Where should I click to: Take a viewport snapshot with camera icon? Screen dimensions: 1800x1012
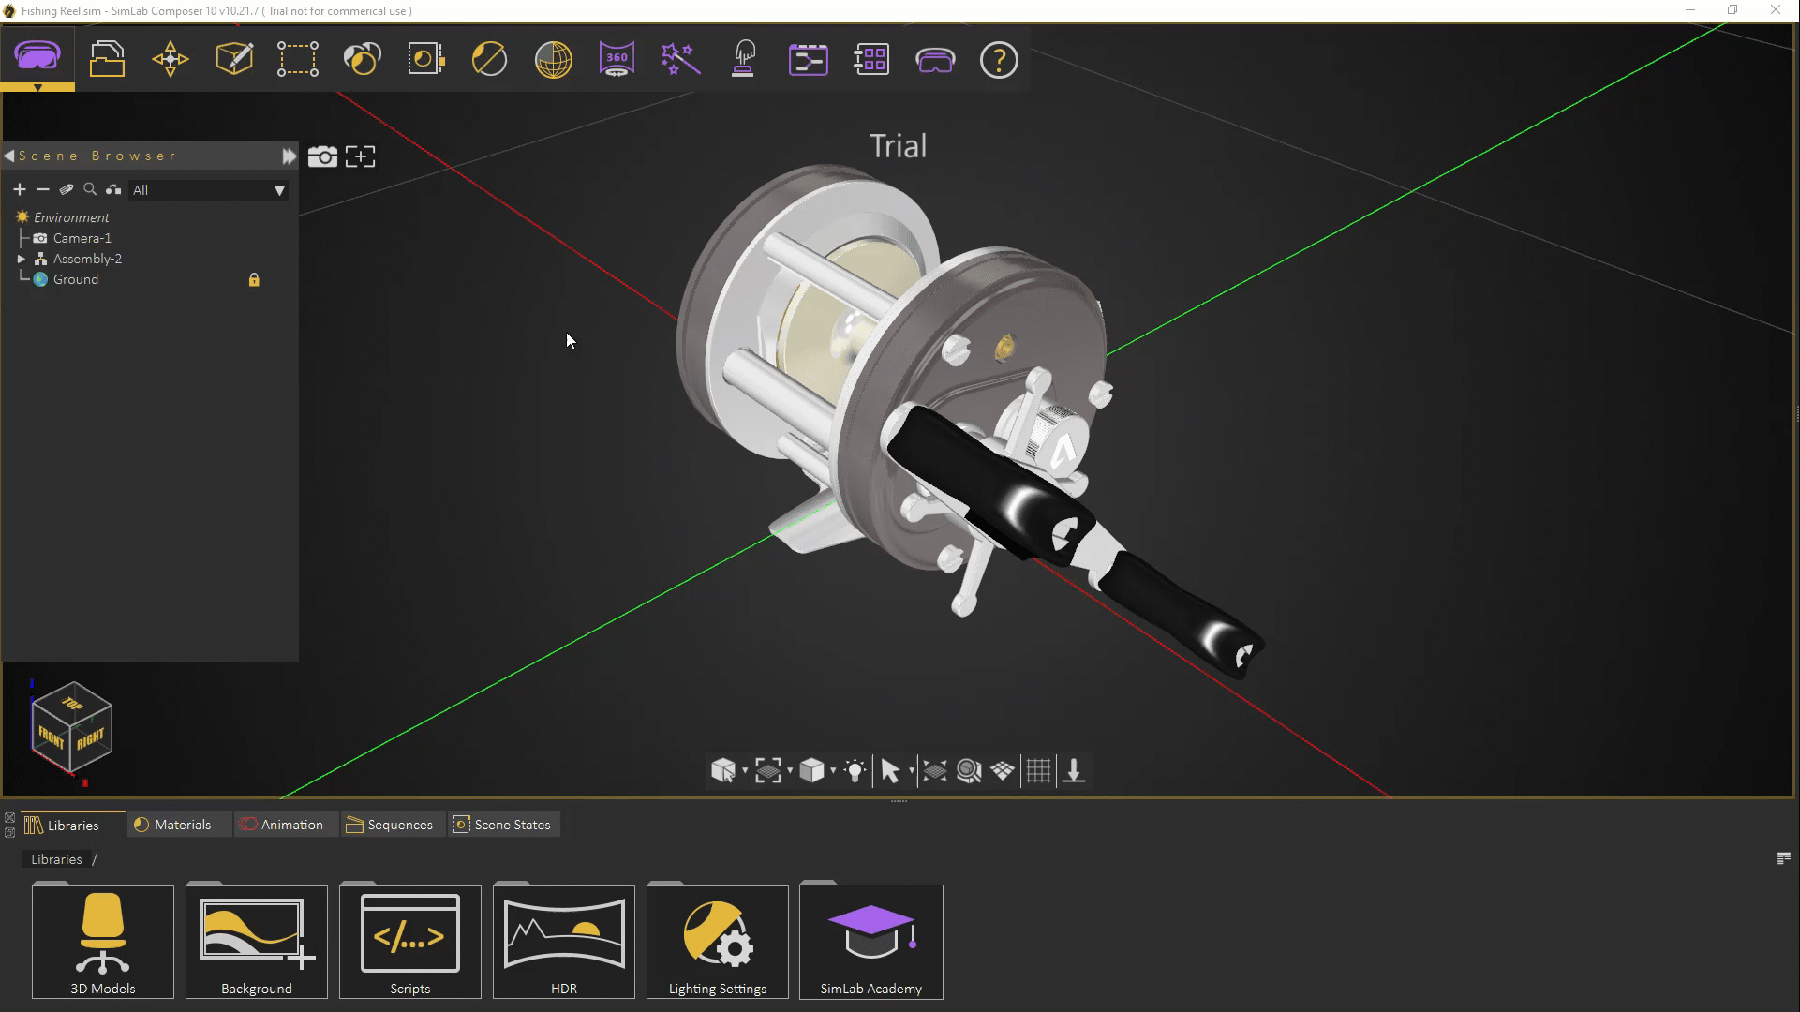[322, 156]
